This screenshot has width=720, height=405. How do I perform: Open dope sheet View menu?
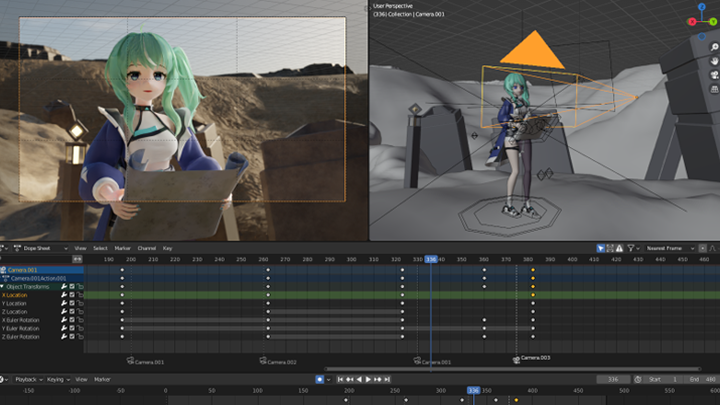80,248
